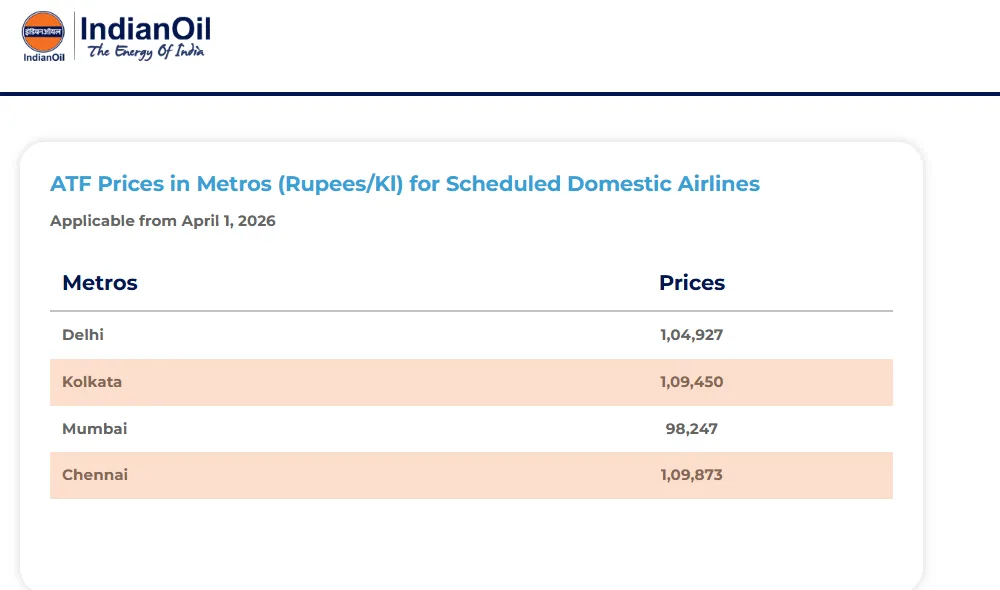Image resolution: width=1000 pixels, height=590 pixels.
Task: Click the Chennai price 1,09,873
Action: coord(691,475)
